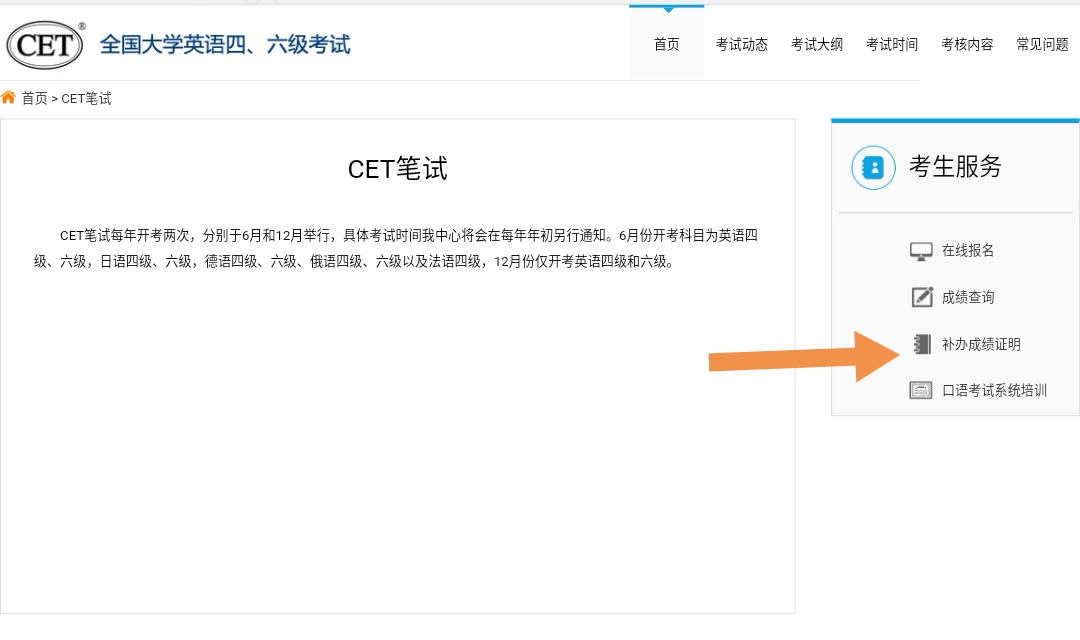Image resolution: width=1080 pixels, height=640 pixels.
Task: Click the CET笔试 page heading
Action: pos(397,169)
